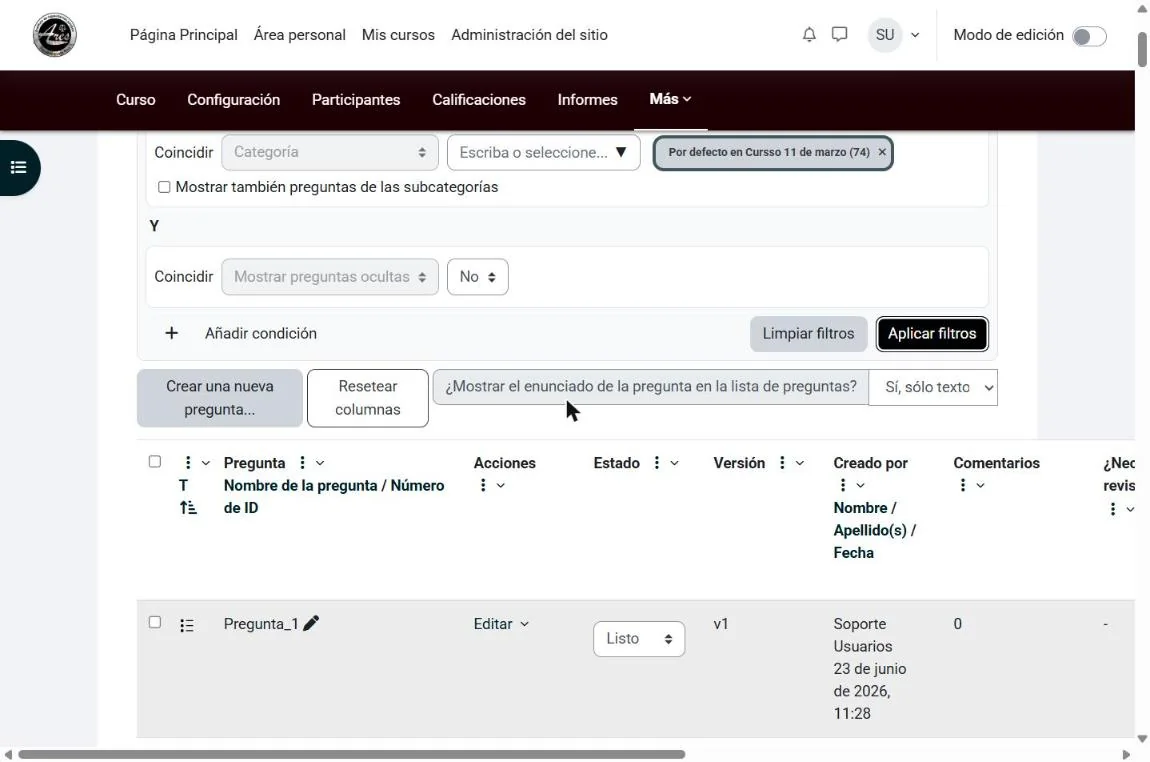1150x762 pixels.
Task: Open Escriba o seleccione category dropdown arrow
Action: tap(621, 153)
